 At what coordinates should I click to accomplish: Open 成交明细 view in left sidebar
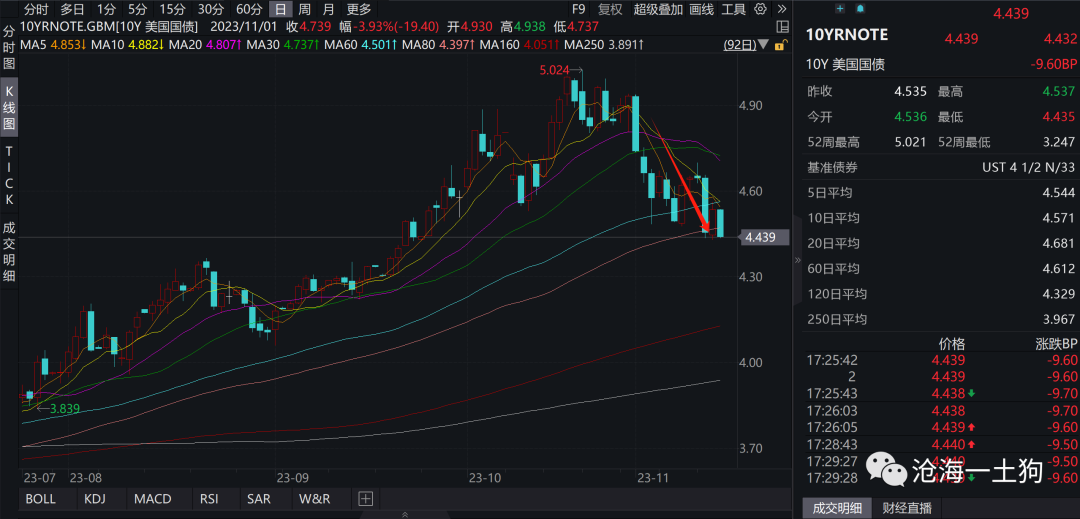pyautogui.click(x=9, y=252)
